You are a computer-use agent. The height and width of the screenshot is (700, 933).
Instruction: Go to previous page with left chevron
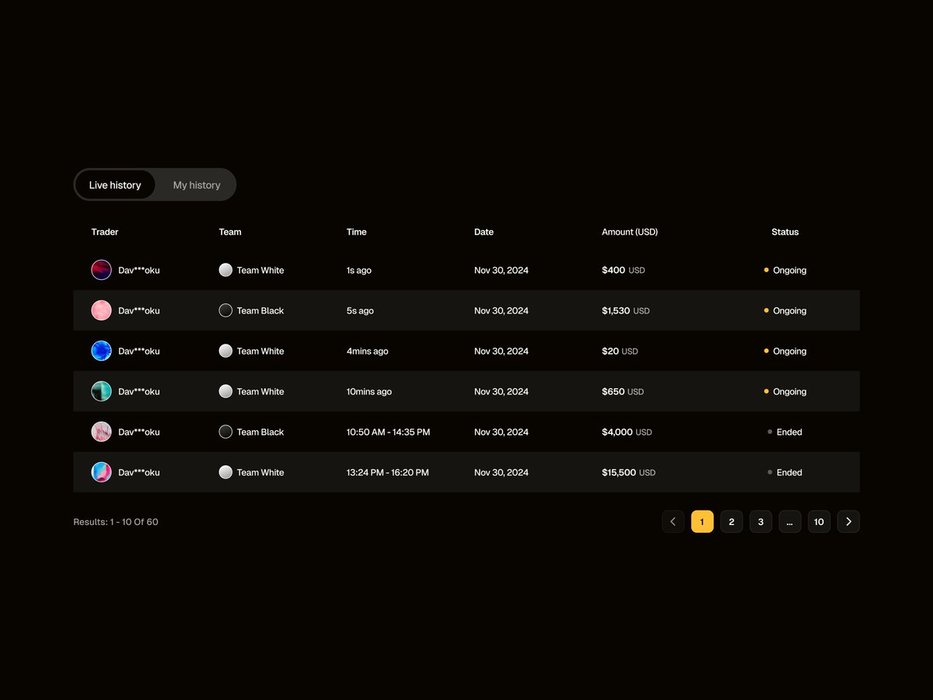point(673,522)
